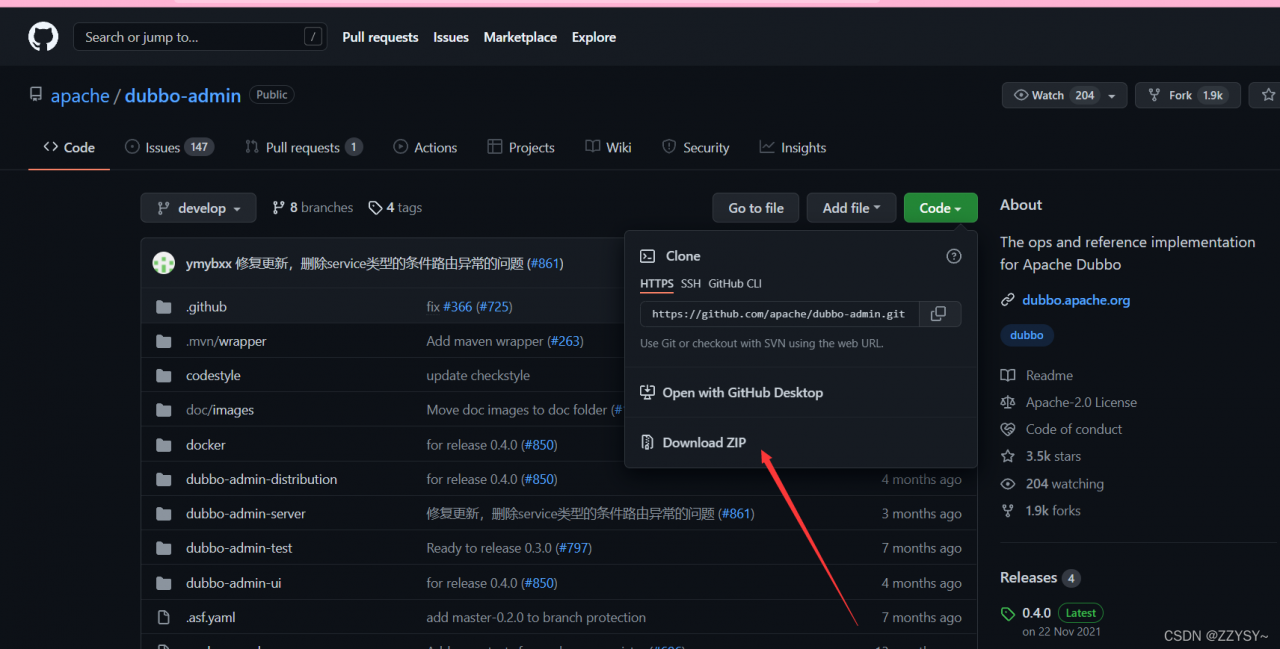Open the Projects tab

521,147
